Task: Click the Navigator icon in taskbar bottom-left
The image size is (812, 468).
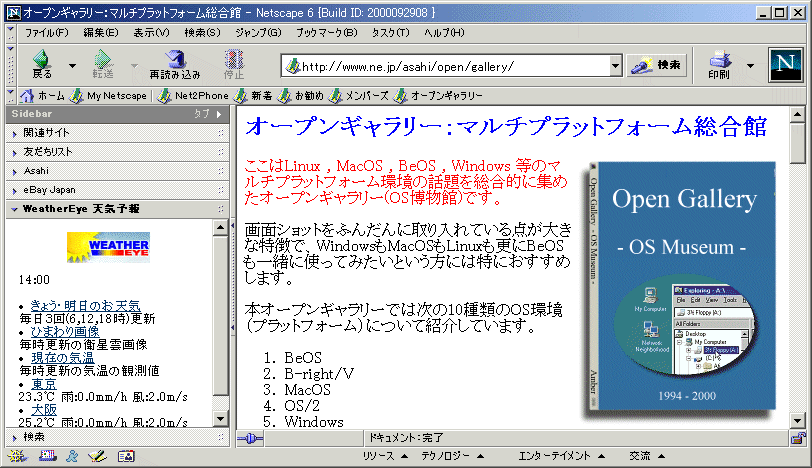Action: coord(18,456)
